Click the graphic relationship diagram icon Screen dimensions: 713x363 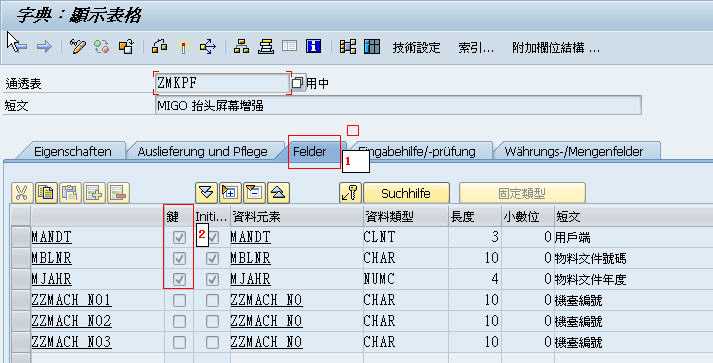click(x=348, y=46)
